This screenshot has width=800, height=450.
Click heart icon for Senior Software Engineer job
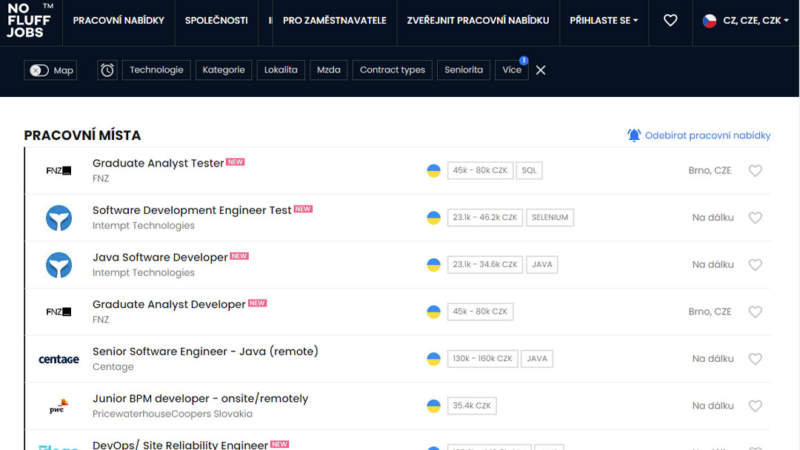[755, 359]
